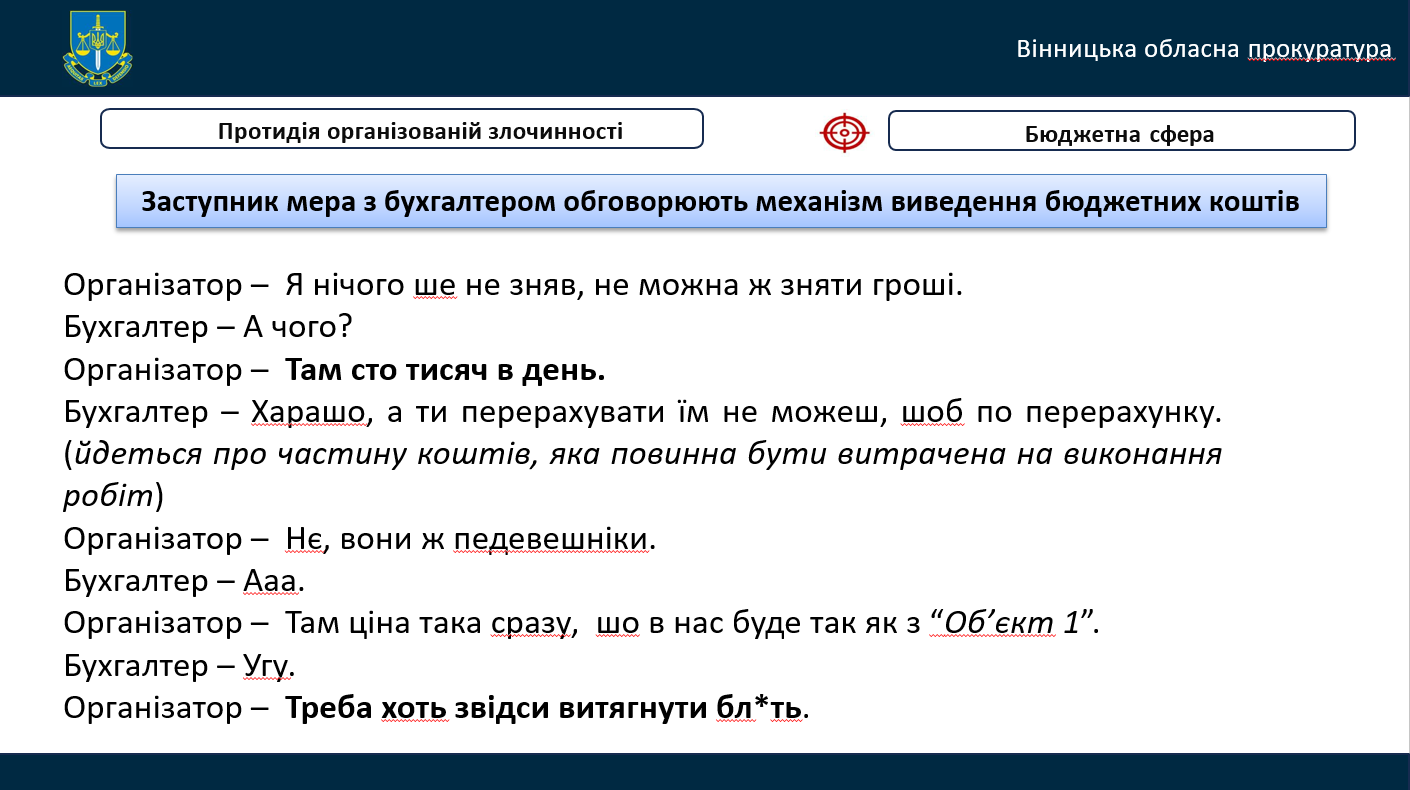This screenshot has height=790, width=1410.
Task: Click the underlined word 'шоб'
Action: (x=933, y=412)
